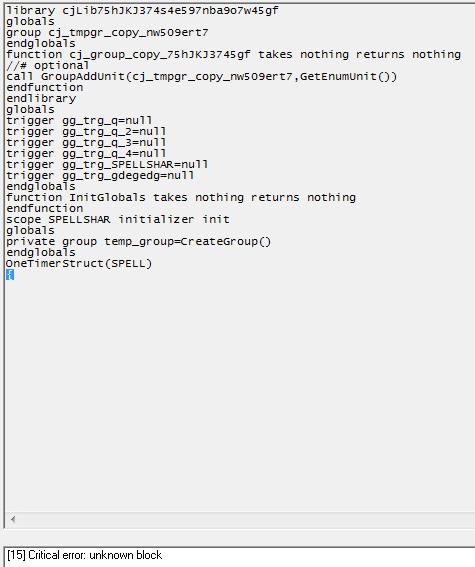
Task: Click the private group temp_group line
Action: 138,242
